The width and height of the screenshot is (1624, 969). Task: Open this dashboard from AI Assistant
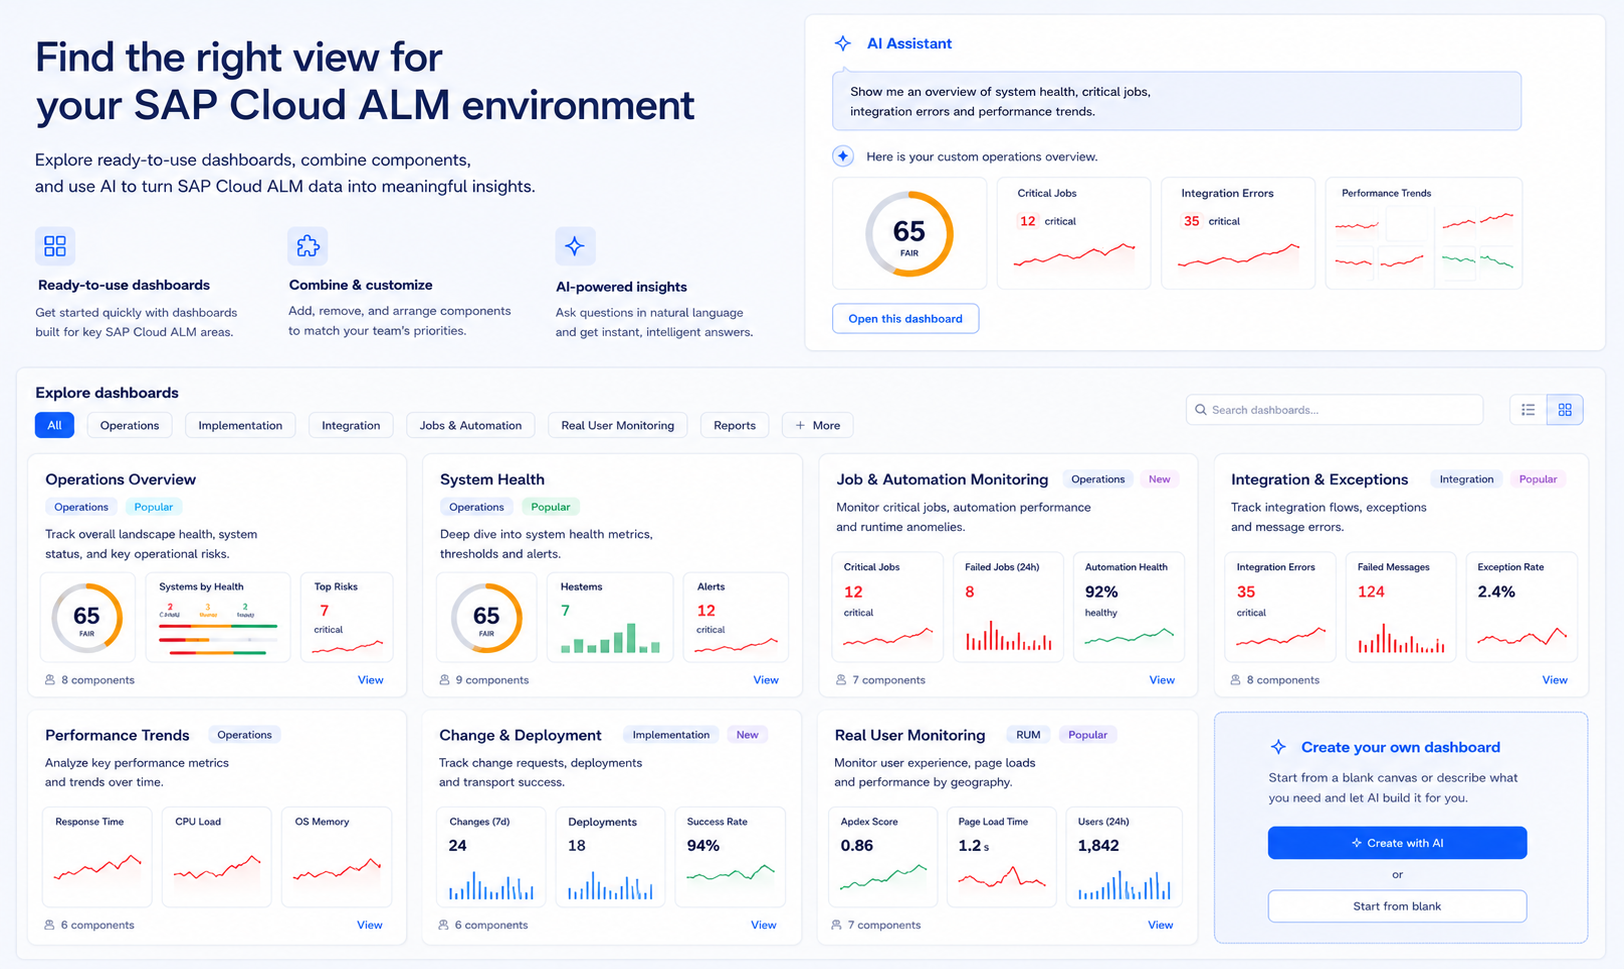(x=906, y=319)
